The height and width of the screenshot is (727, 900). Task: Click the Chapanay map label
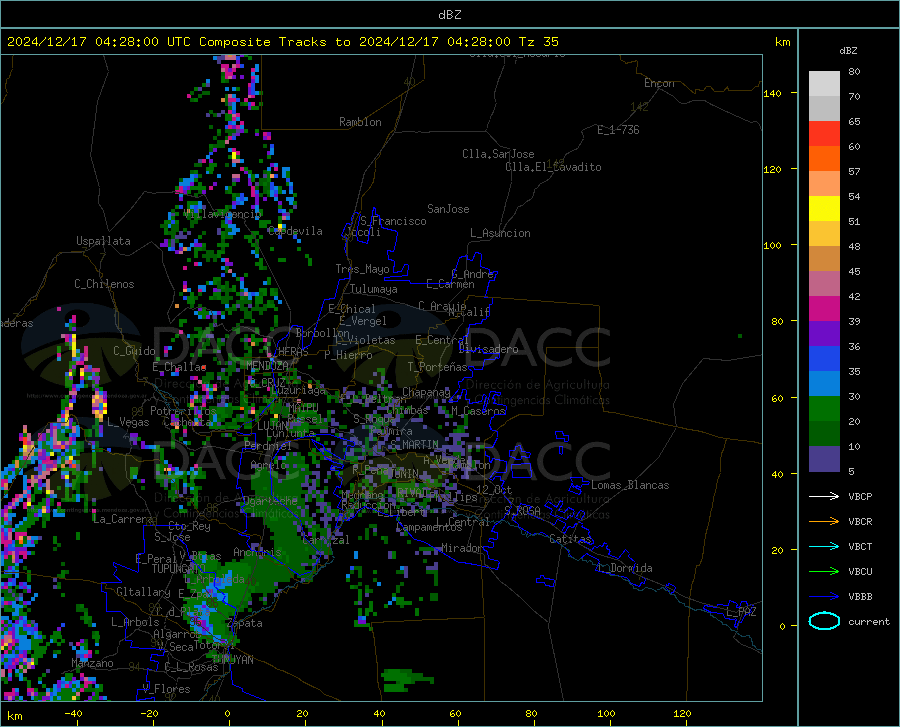click(426, 392)
